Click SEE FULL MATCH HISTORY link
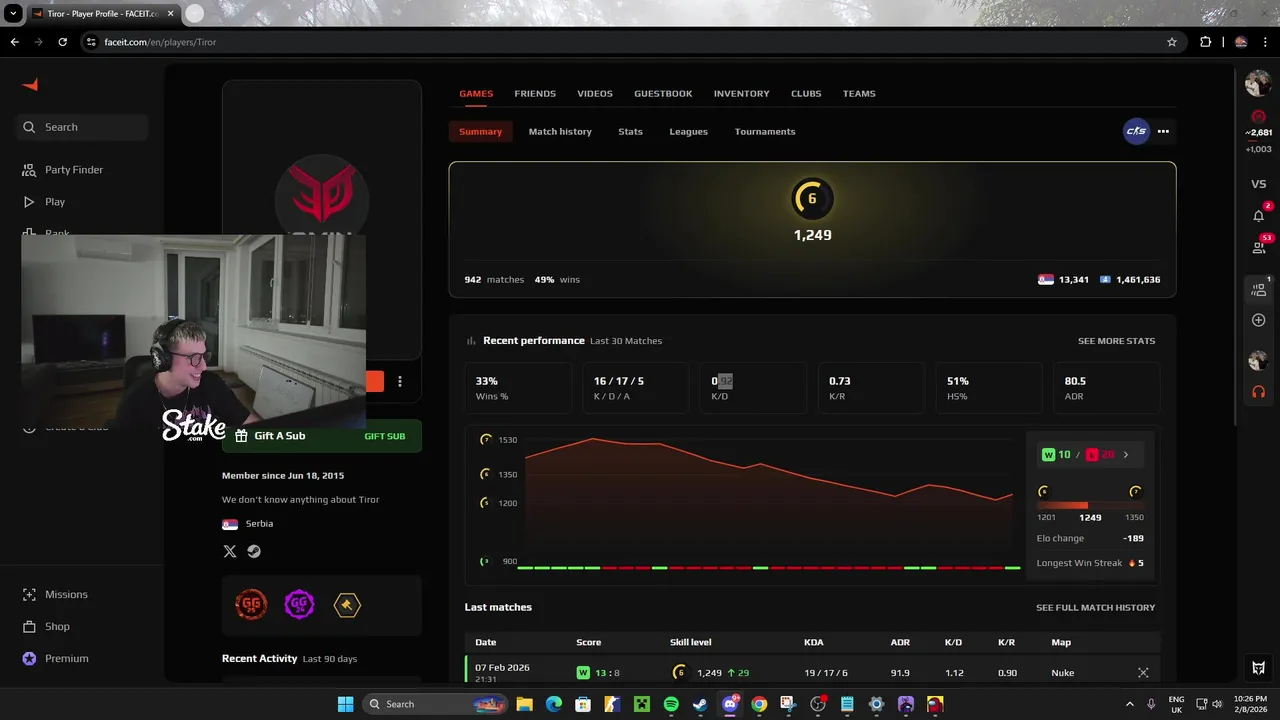 [x=1095, y=607]
